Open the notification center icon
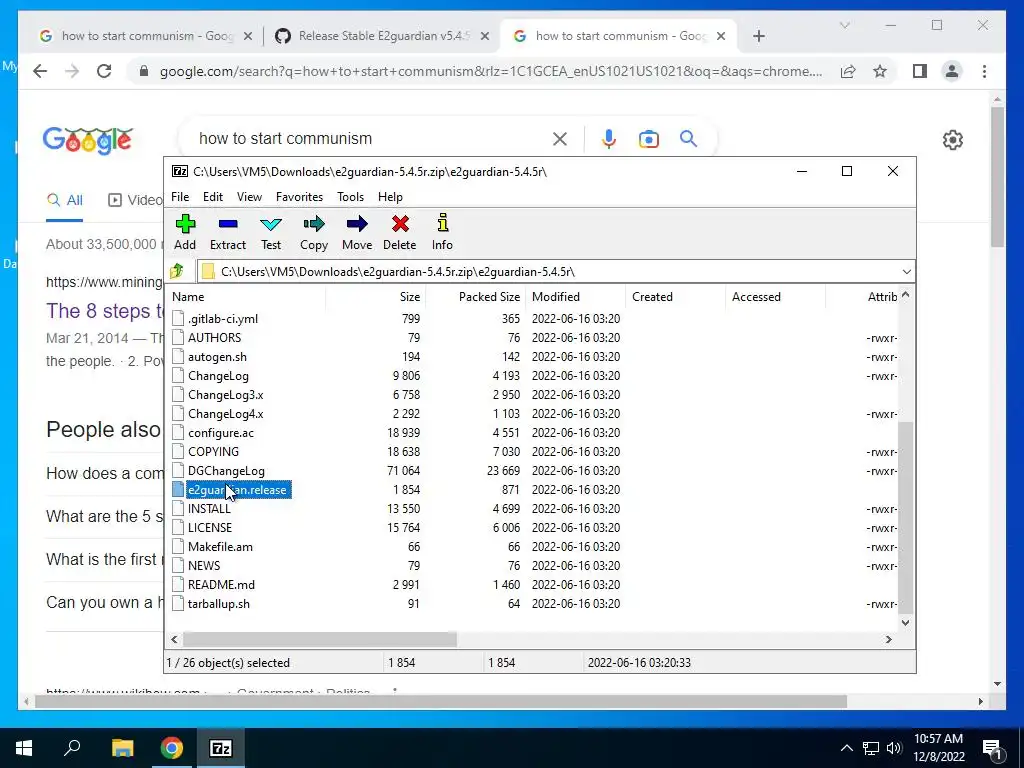Viewport: 1024px width, 768px height. (992, 748)
